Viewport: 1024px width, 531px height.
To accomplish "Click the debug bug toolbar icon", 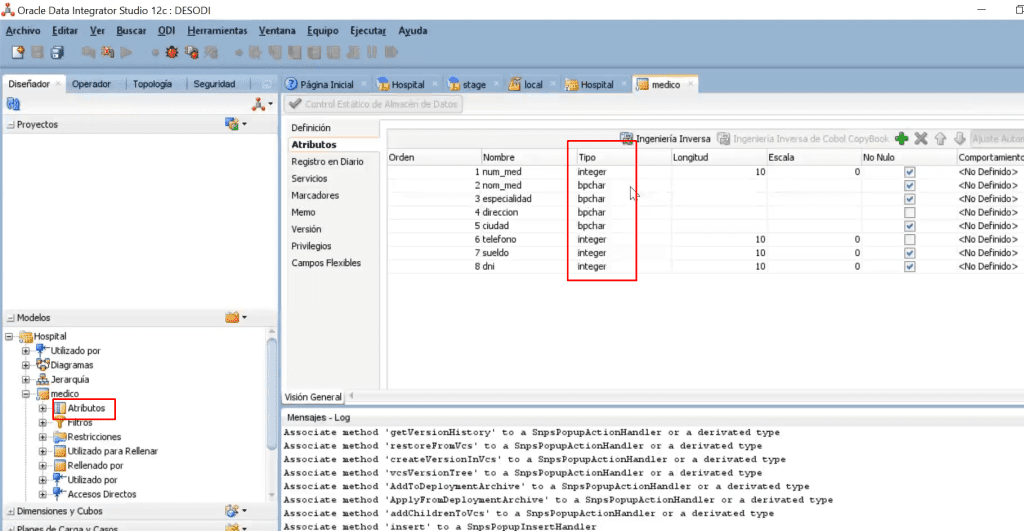I will (172, 52).
